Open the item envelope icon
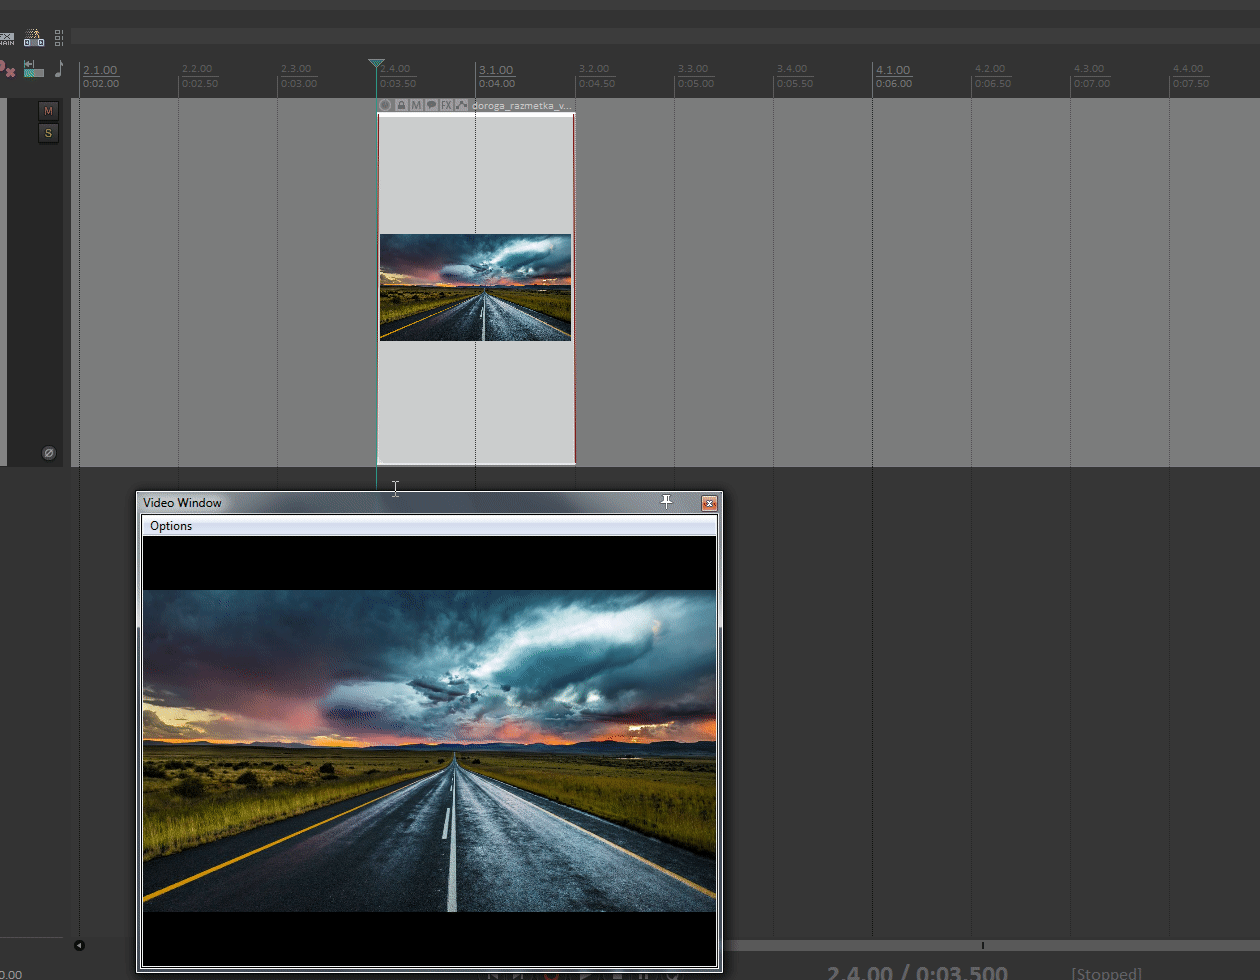Viewport: 1260px width, 980px height. 461,105
